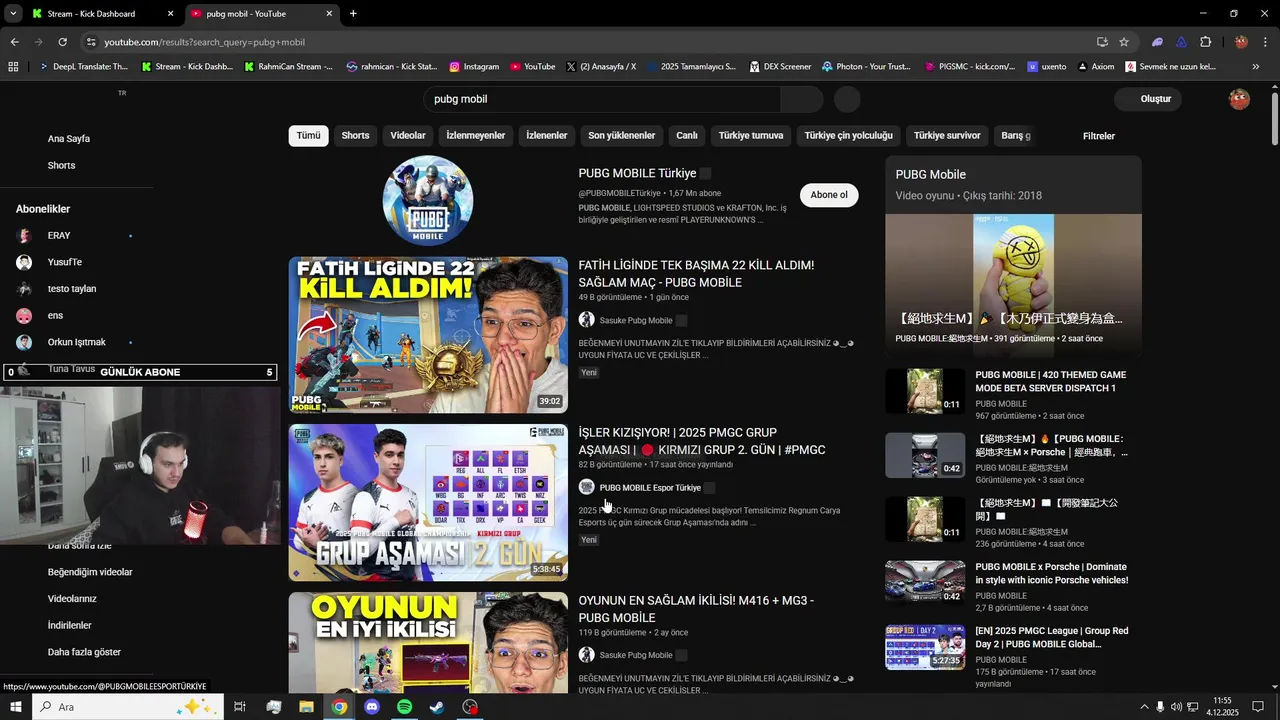
Task: Open Beğendiğim videolar playlist
Action: 90,572
